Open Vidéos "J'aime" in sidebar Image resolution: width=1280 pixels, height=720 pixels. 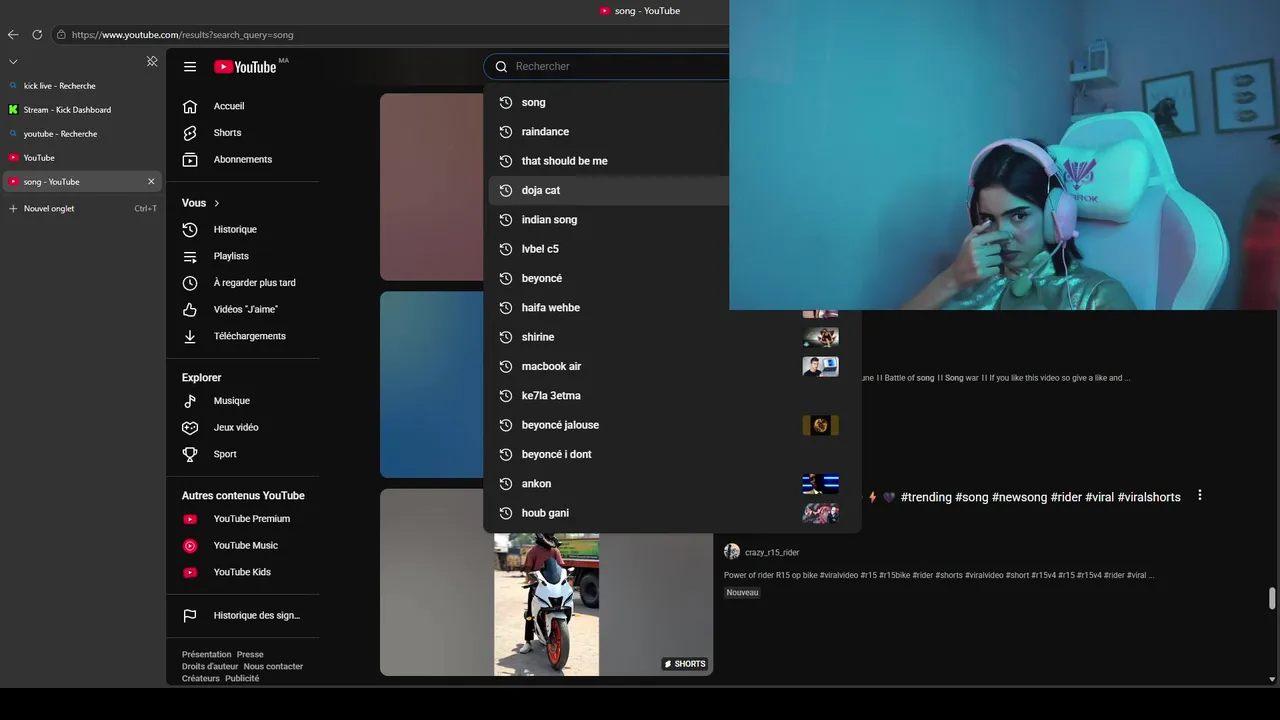pyautogui.click(x=243, y=310)
